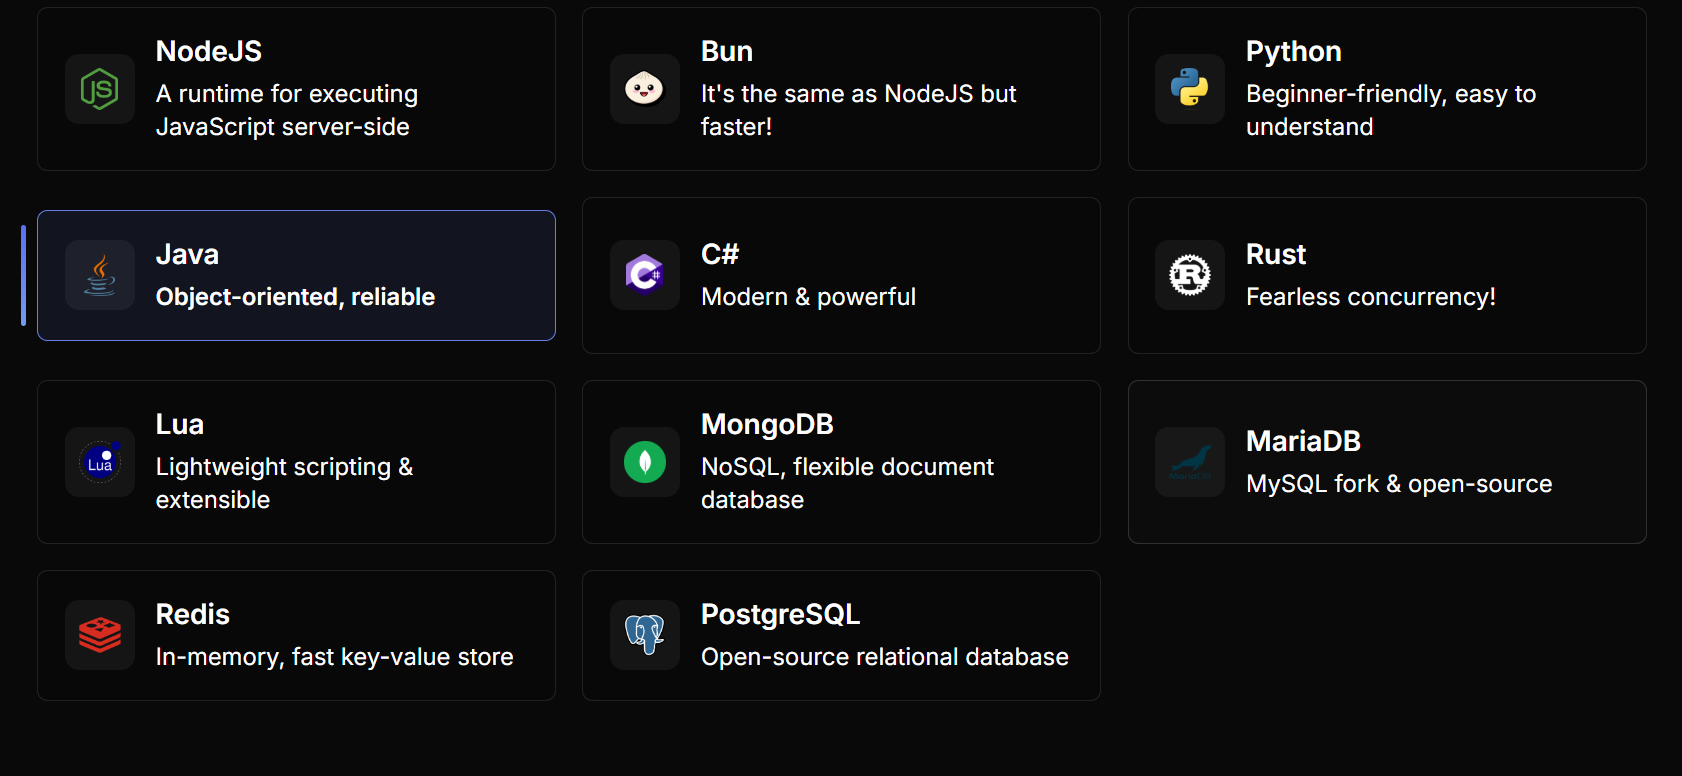The width and height of the screenshot is (1682, 776).
Task: Choose the PostgreSQL card title
Action: click(x=781, y=614)
